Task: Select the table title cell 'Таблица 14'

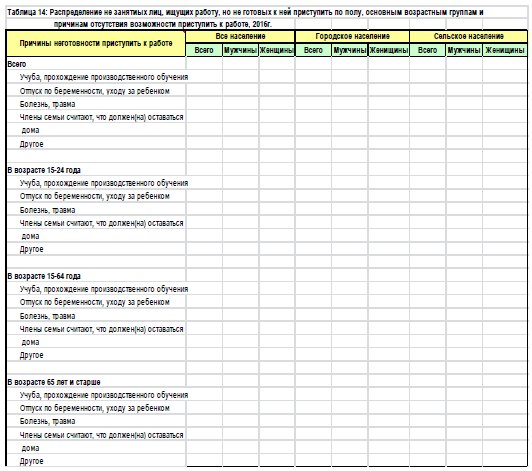Action: [245, 13]
